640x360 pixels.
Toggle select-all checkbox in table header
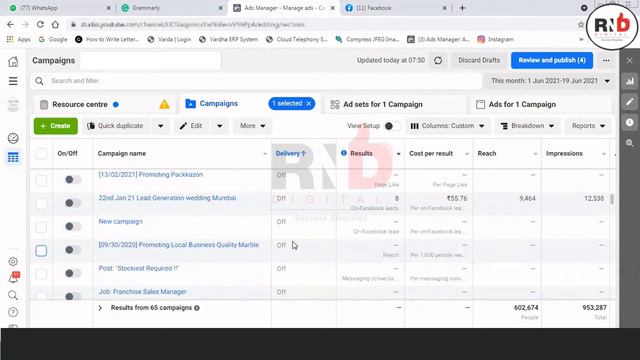41,154
